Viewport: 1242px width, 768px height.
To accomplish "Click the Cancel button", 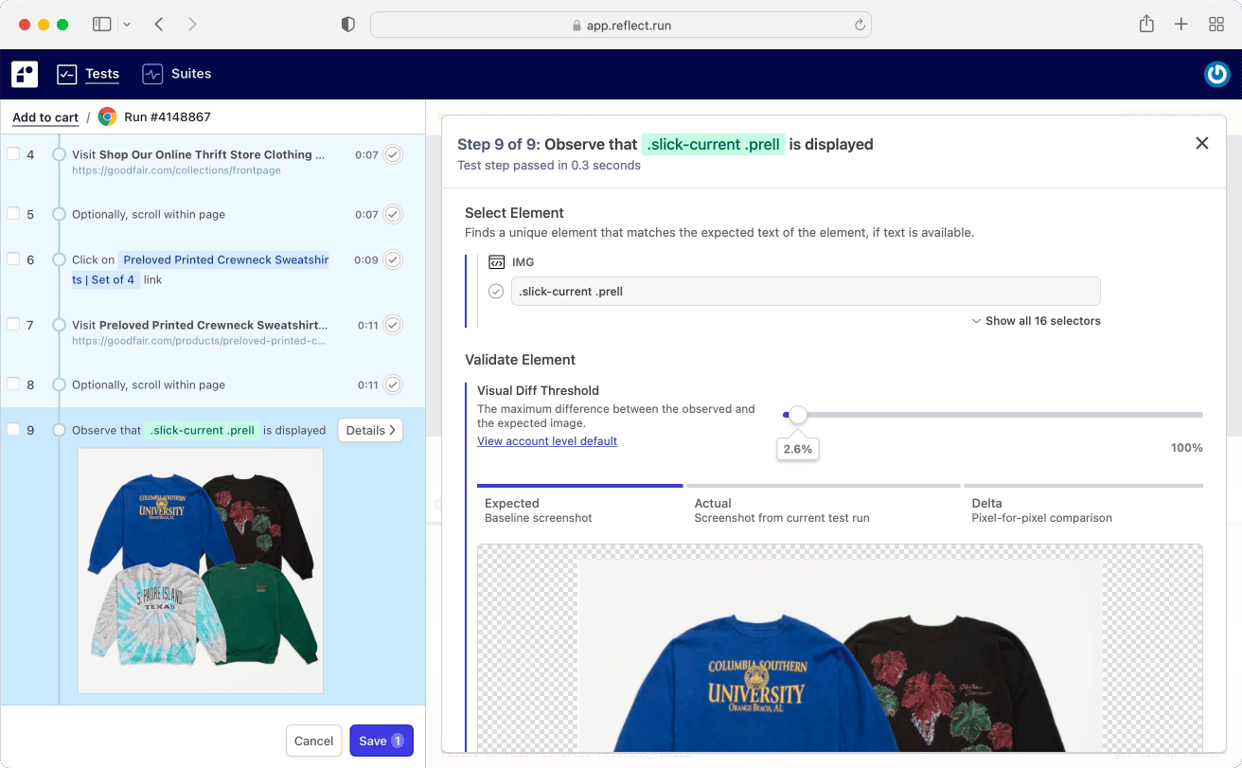I will point(314,741).
